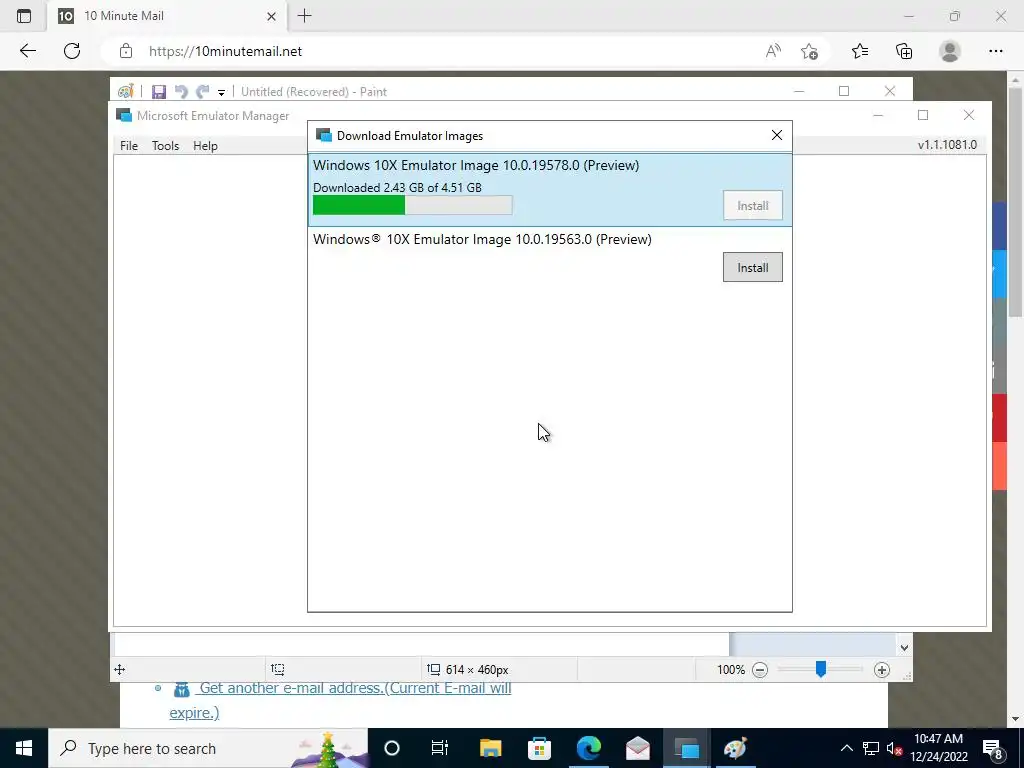Click the Redo icon in Paint

[x=203, y=91]
